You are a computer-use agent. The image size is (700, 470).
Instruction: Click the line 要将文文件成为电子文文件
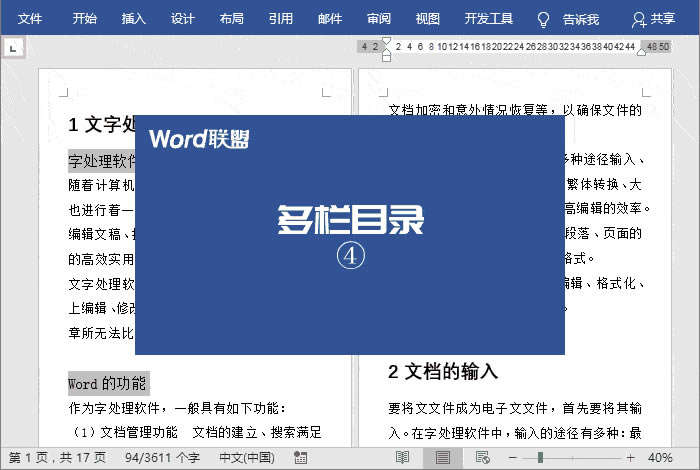(x=514, y=408)
